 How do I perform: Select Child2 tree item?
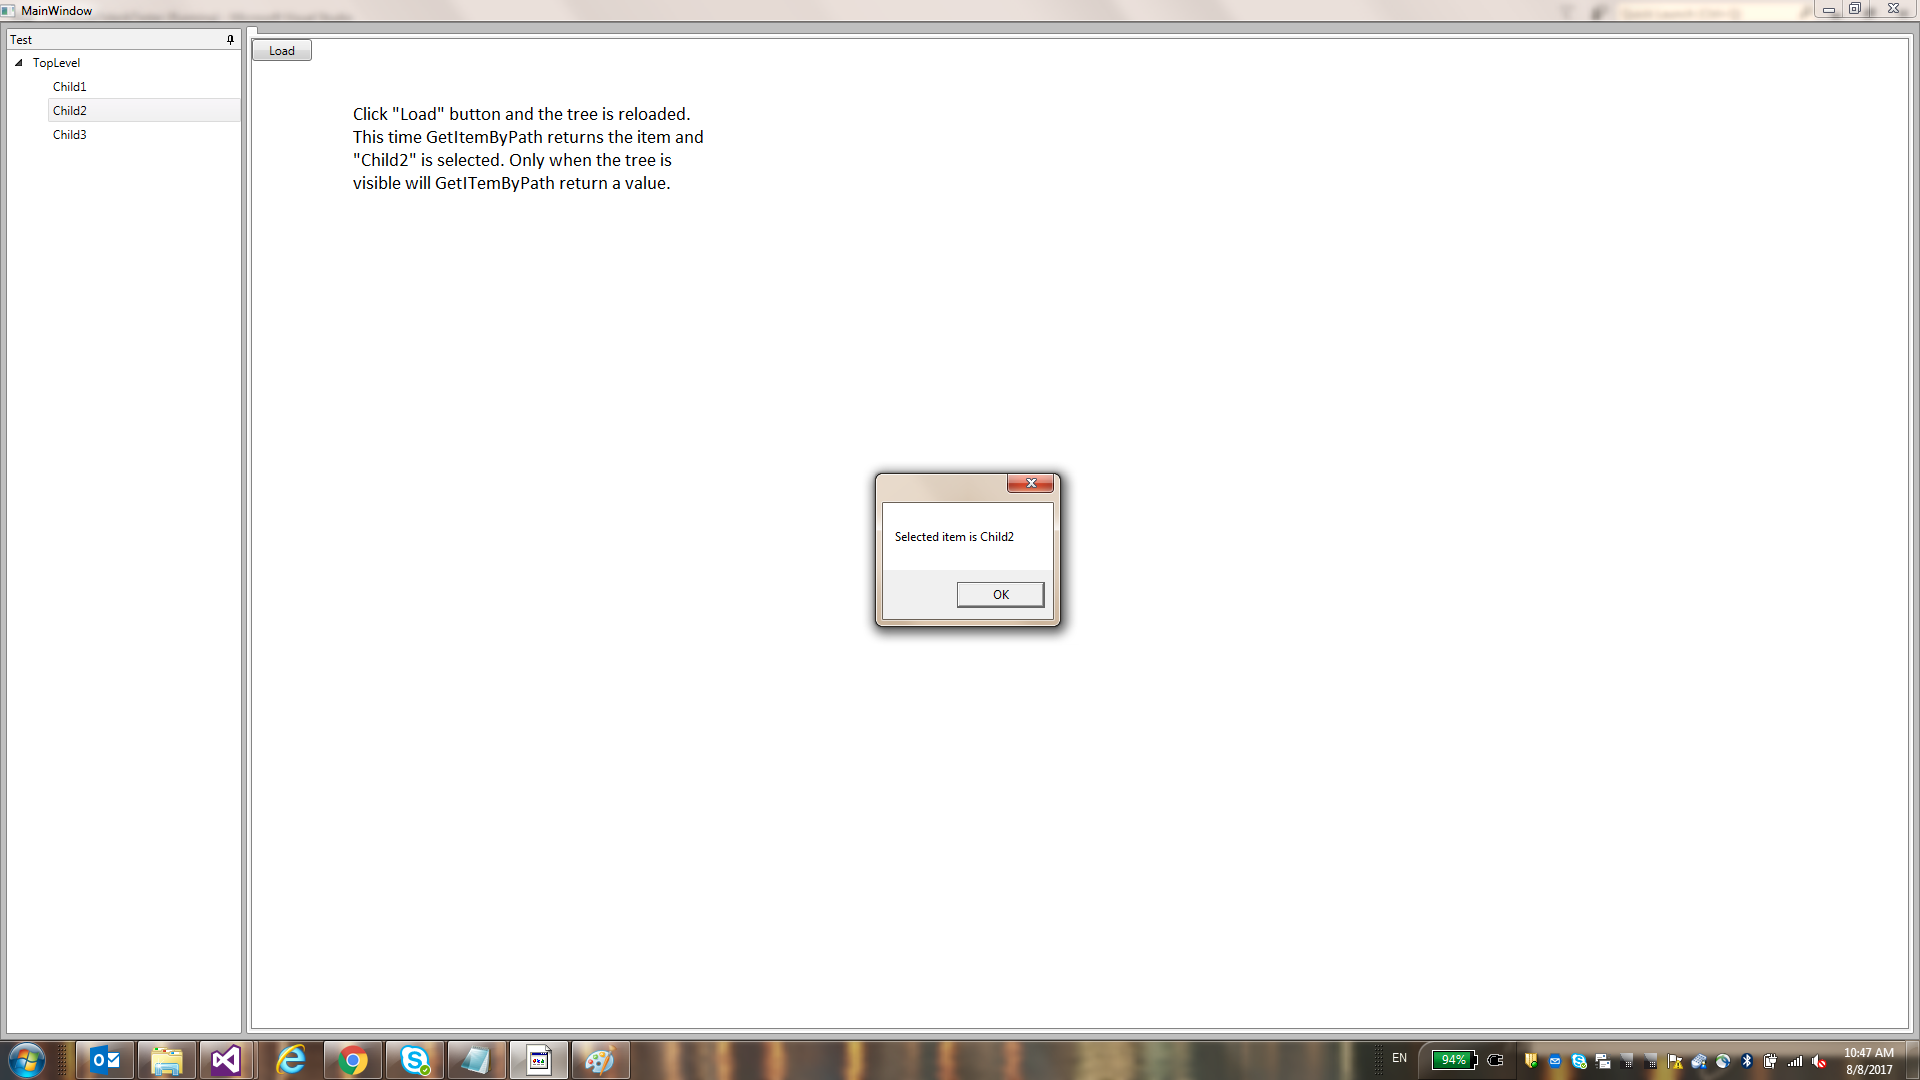70,111
